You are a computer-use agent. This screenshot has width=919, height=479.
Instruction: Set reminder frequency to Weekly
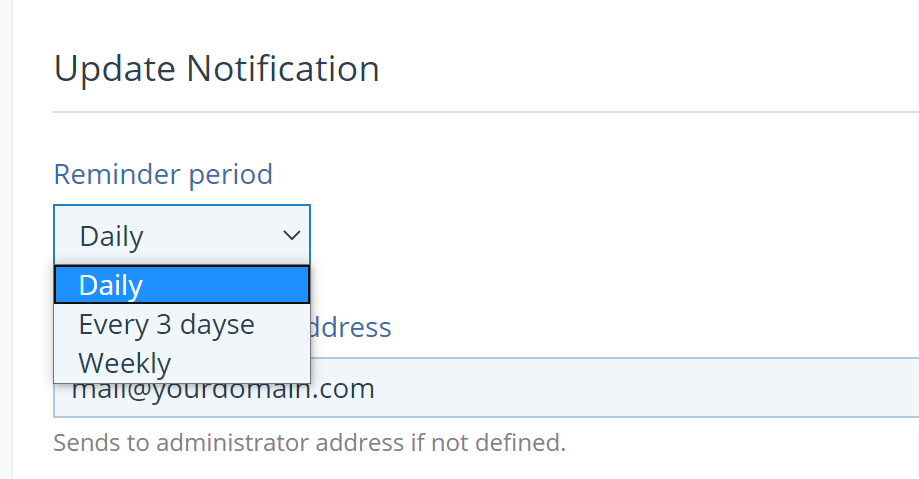coord(125,362)
